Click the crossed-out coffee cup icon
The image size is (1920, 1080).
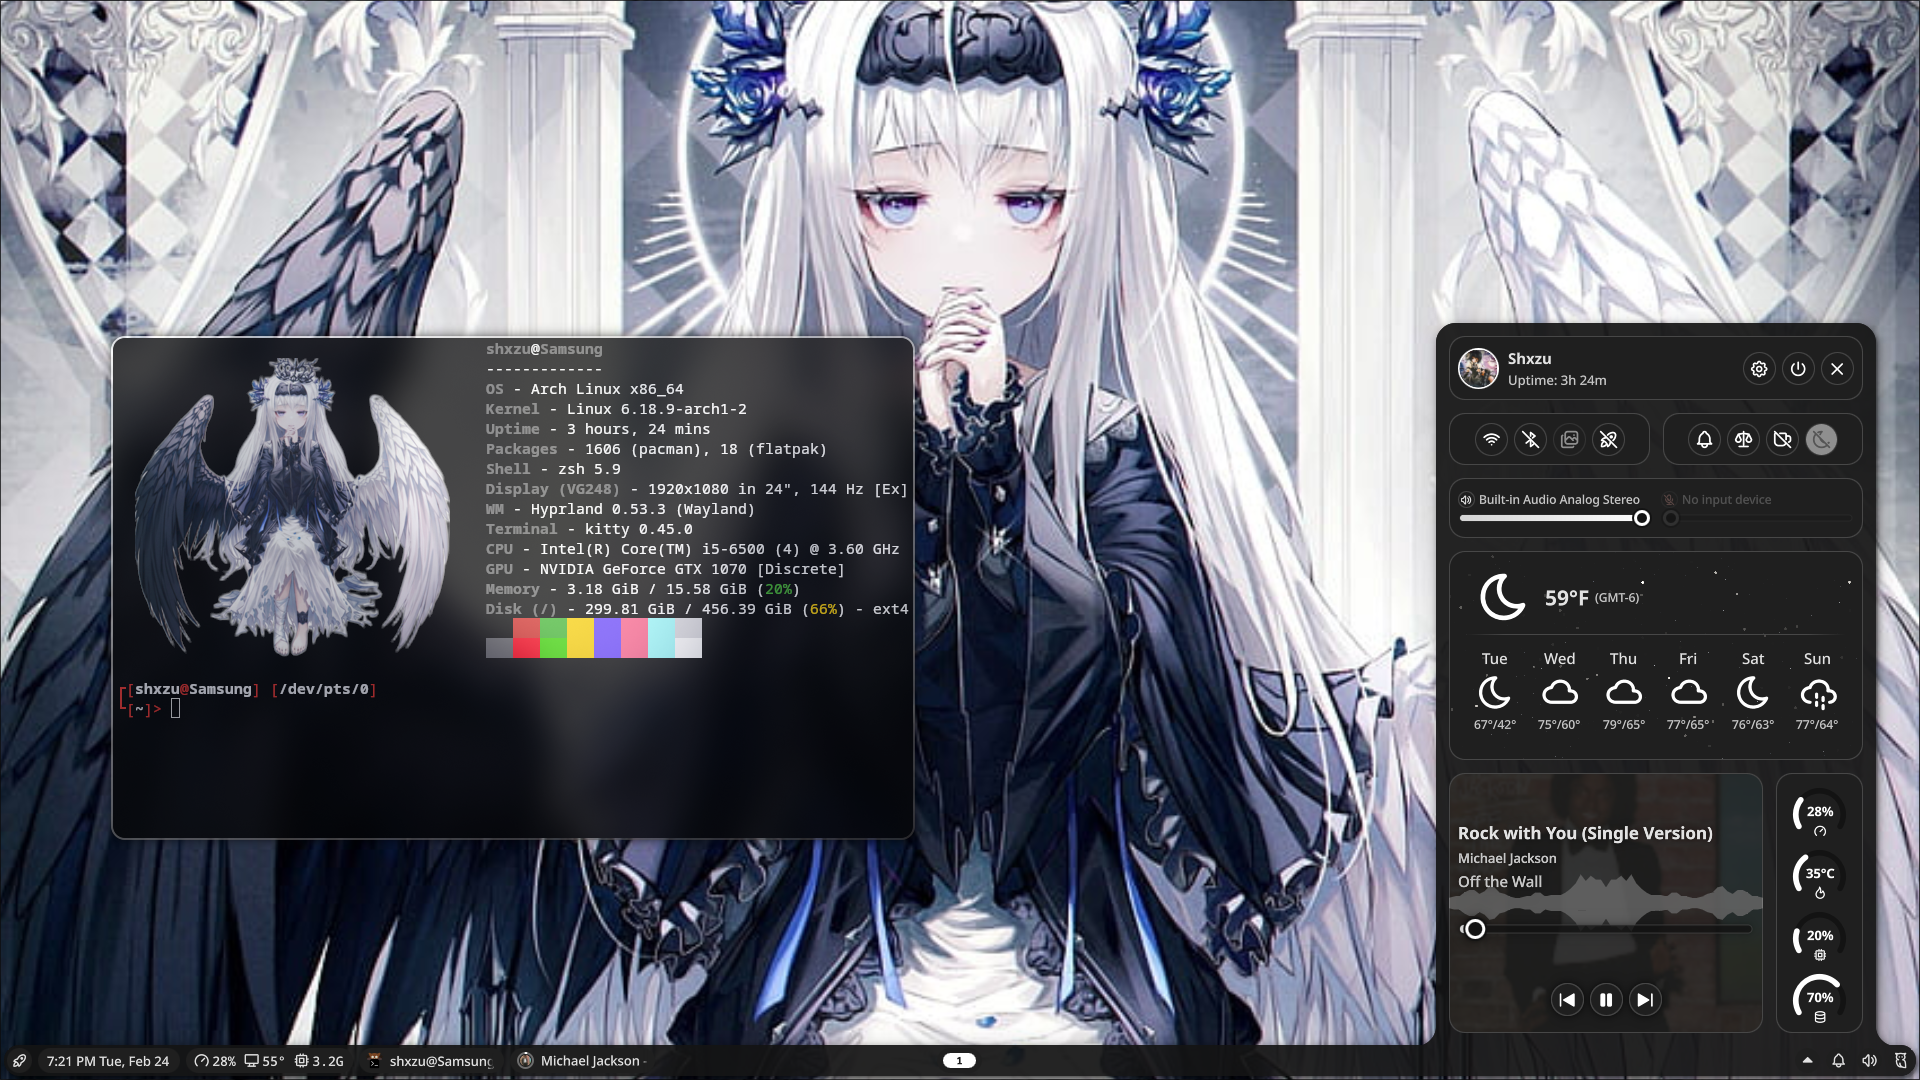(1782, 440)
